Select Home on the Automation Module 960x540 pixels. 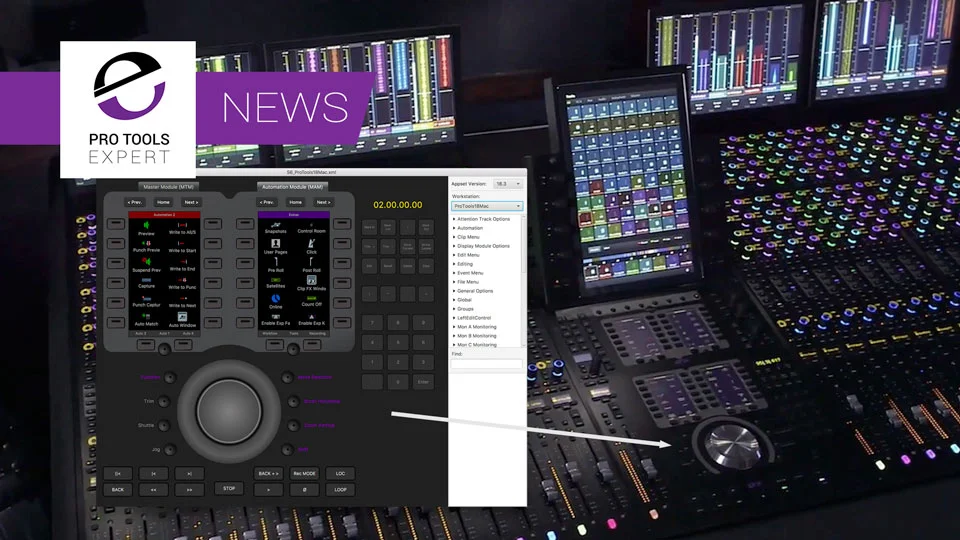pos(295,202)
